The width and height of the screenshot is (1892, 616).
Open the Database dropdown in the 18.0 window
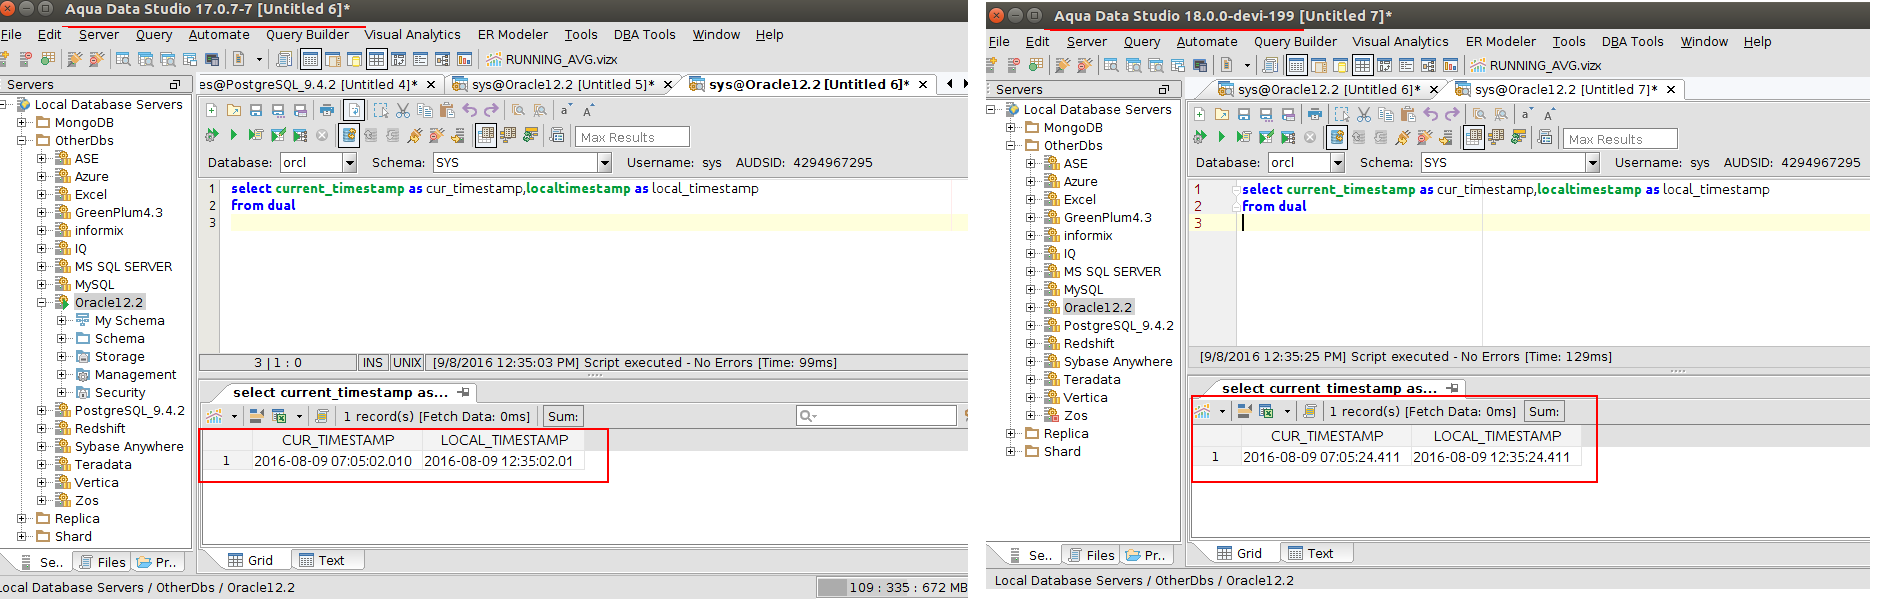click(1337, 162)
